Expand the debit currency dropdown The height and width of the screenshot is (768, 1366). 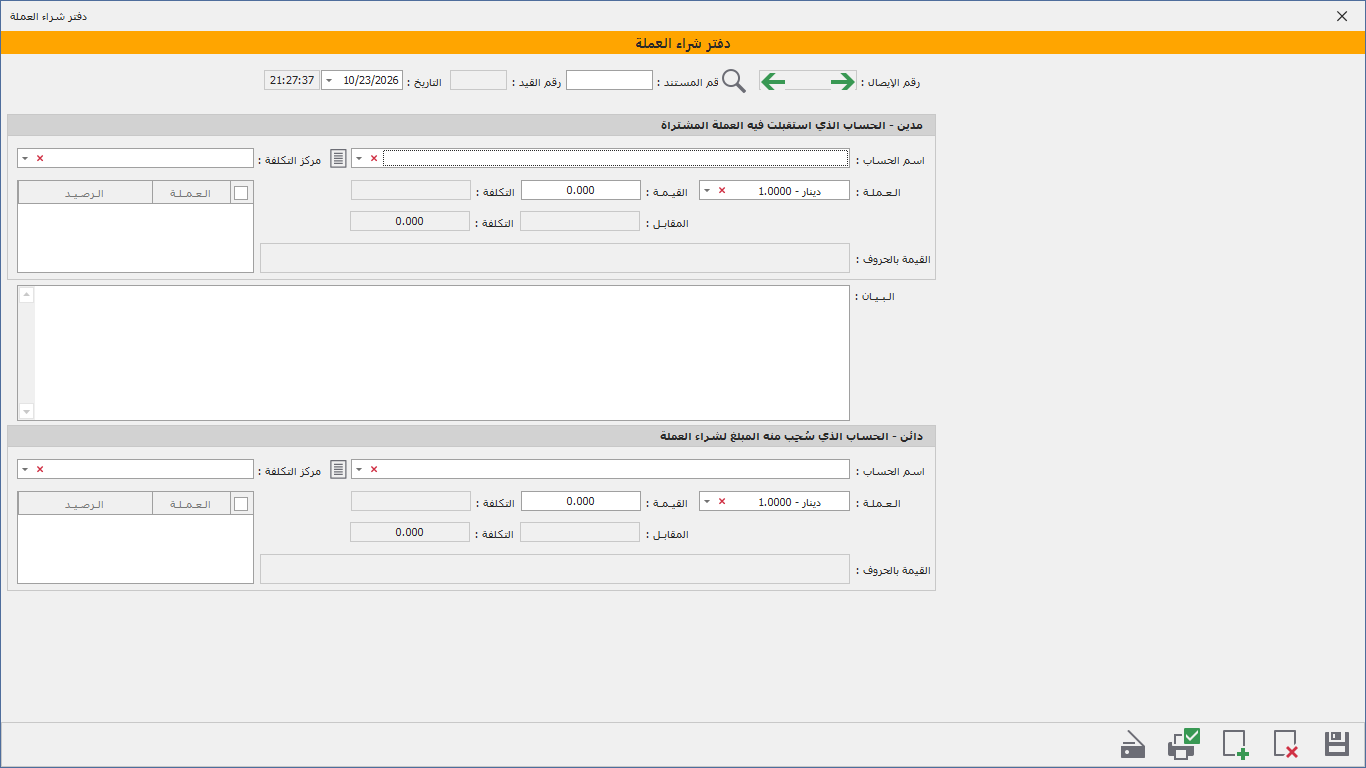tap(707, 190)
